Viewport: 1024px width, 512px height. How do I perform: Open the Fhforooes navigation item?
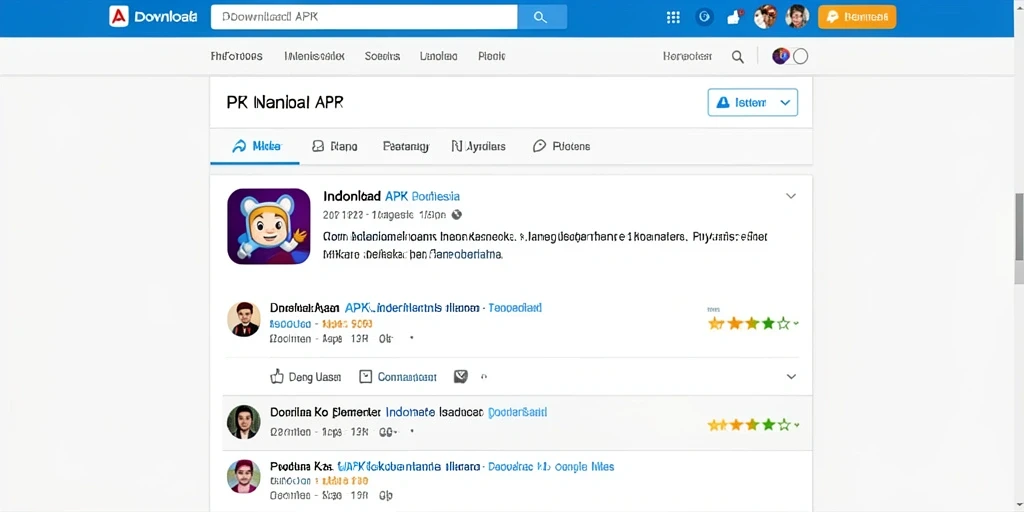tap(236, 56)
